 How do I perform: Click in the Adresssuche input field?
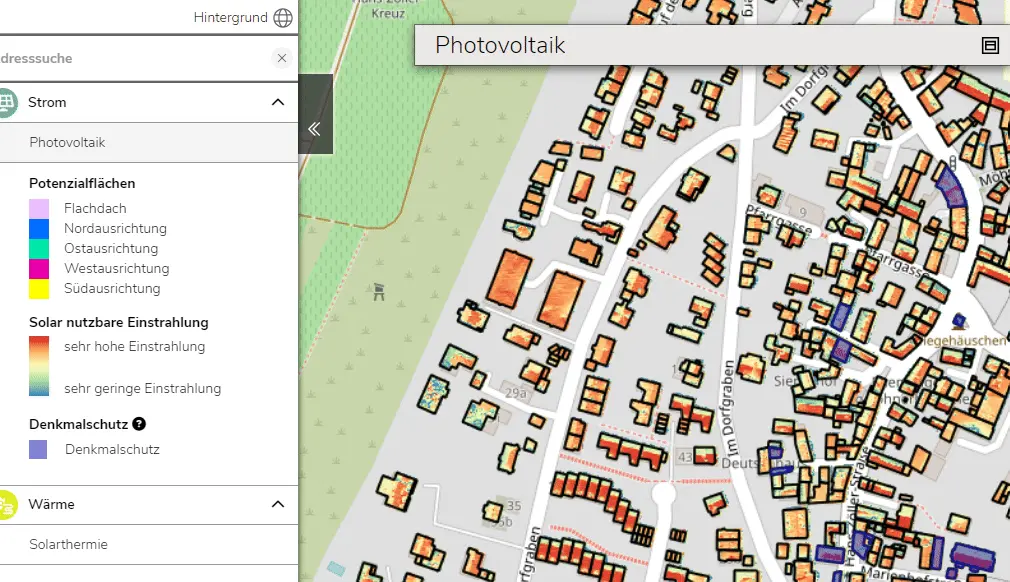[x=130, y=59]
